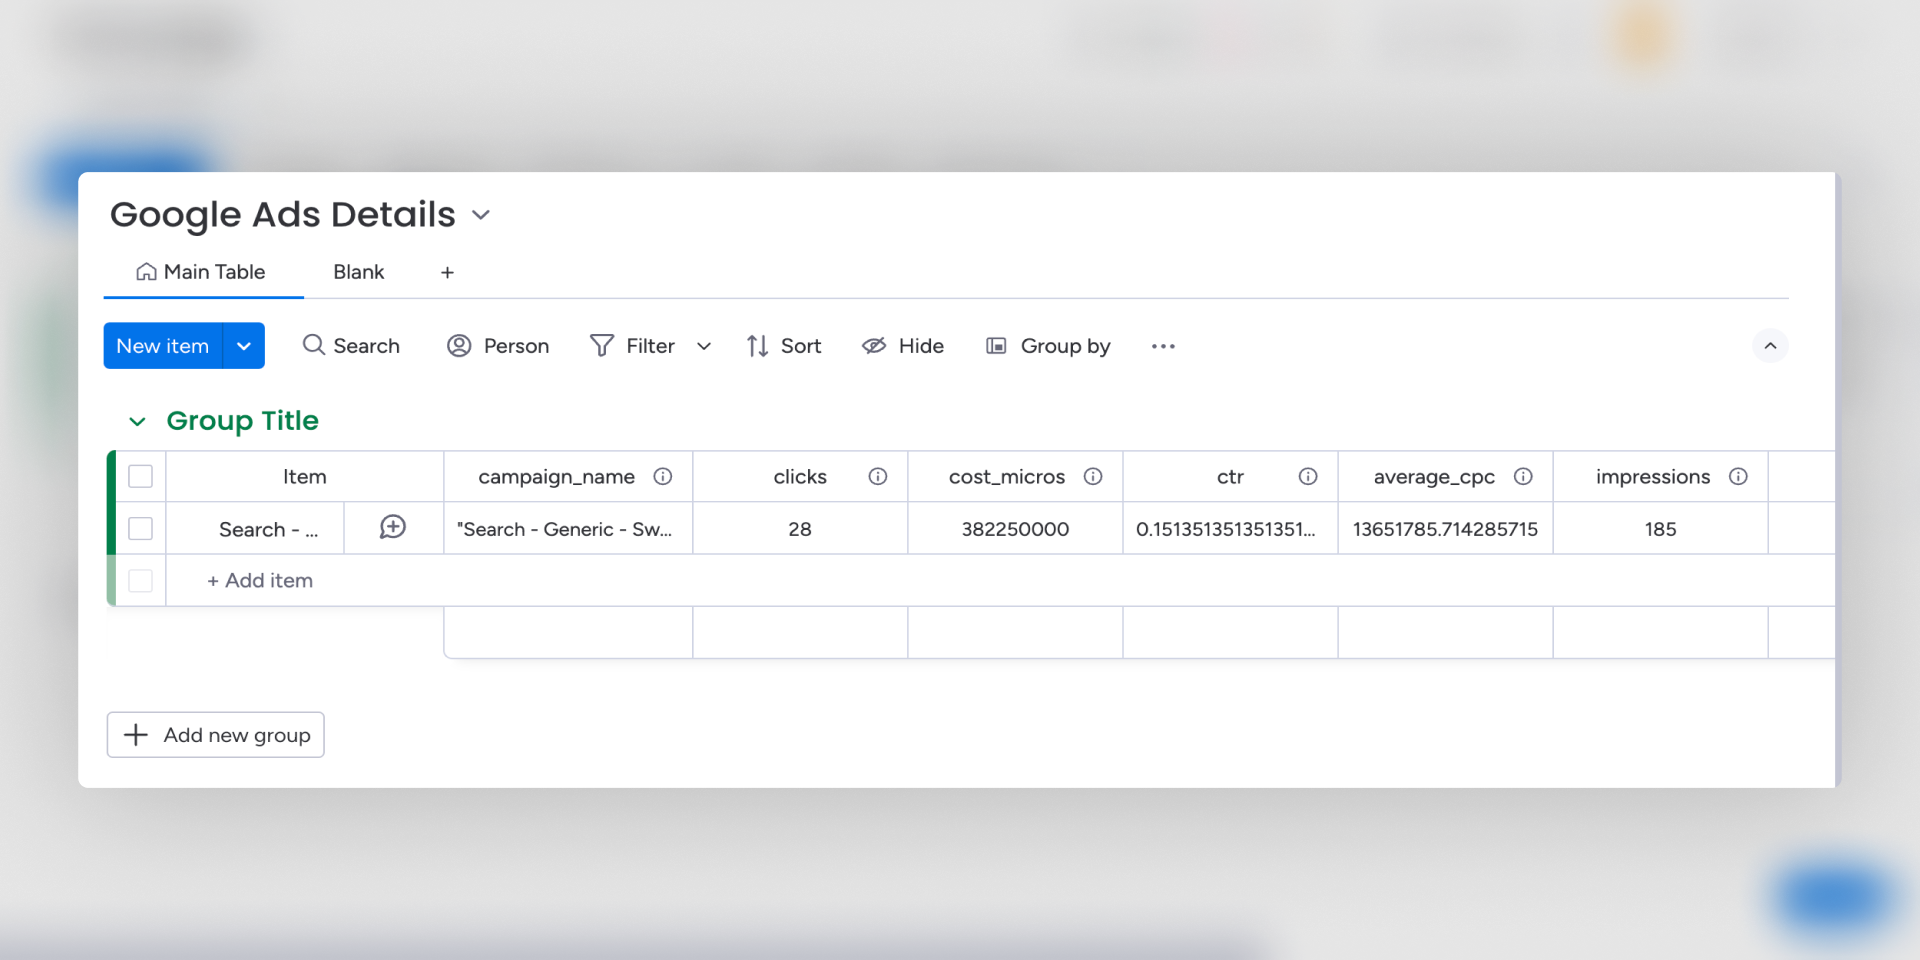Click the Search magnifier icon

pyautogui.click(x=313, y=345)
